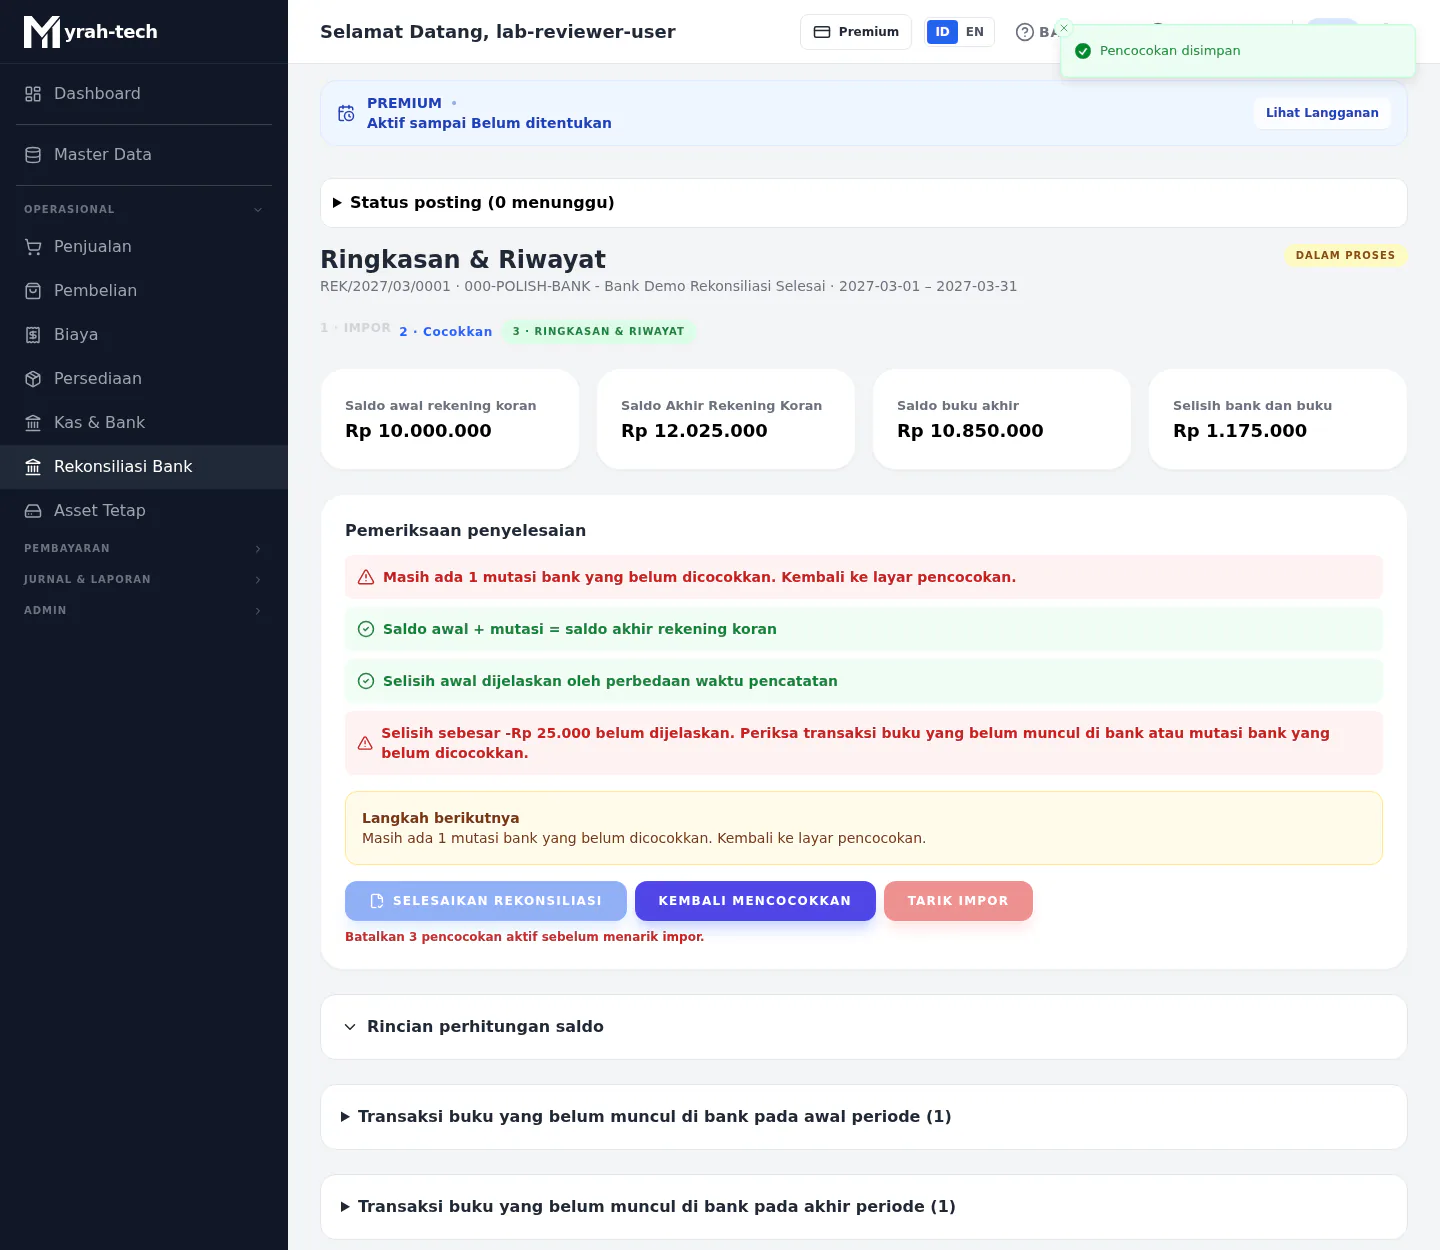
Task: Click the Dalam Proses status badge
Action: [x=1345, y=255]
